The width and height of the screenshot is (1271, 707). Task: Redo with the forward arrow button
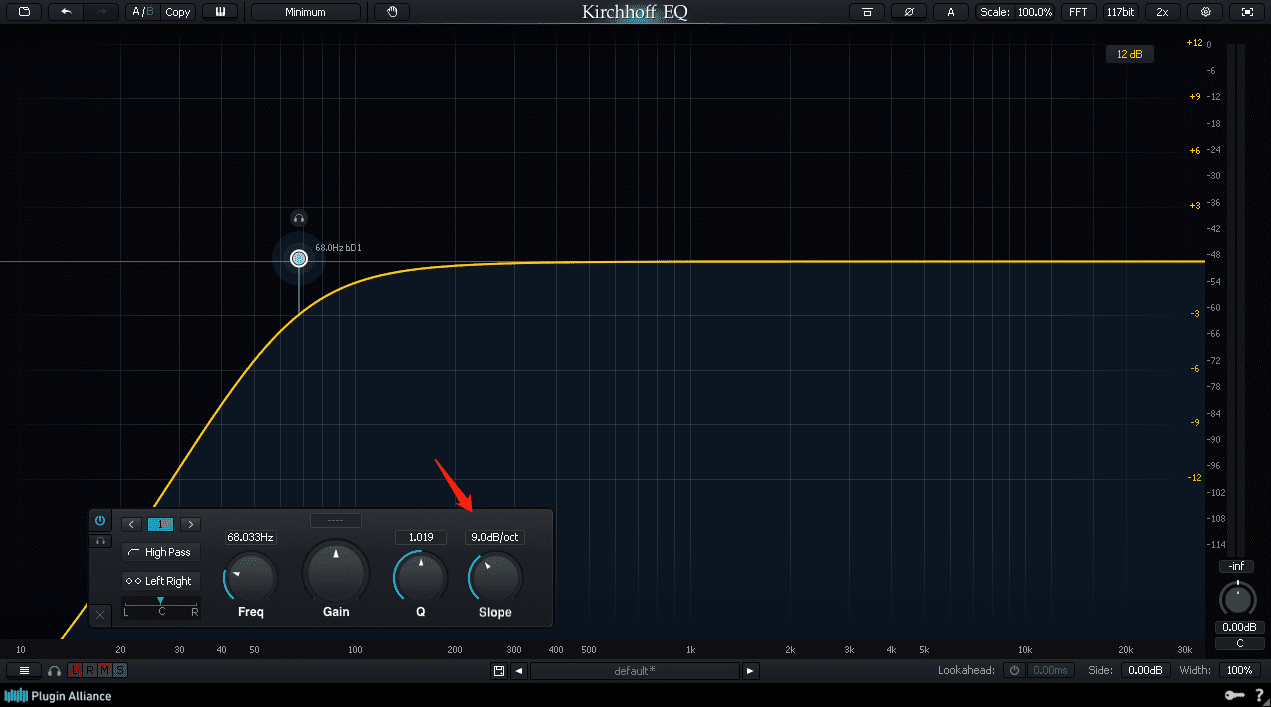click(101, 12)
